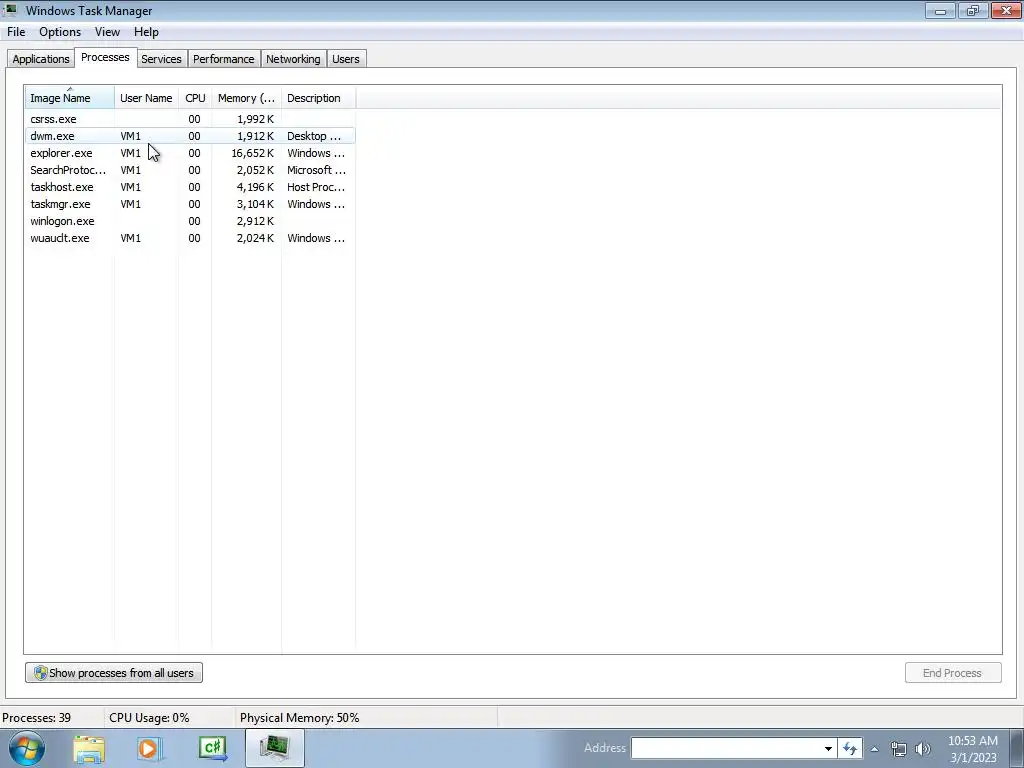
Task: Switch to the Users tab
Action: (345, 59)
